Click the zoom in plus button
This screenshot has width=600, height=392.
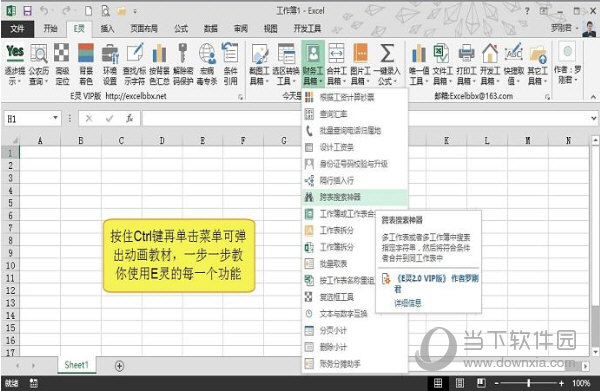[x=561, y=383]
